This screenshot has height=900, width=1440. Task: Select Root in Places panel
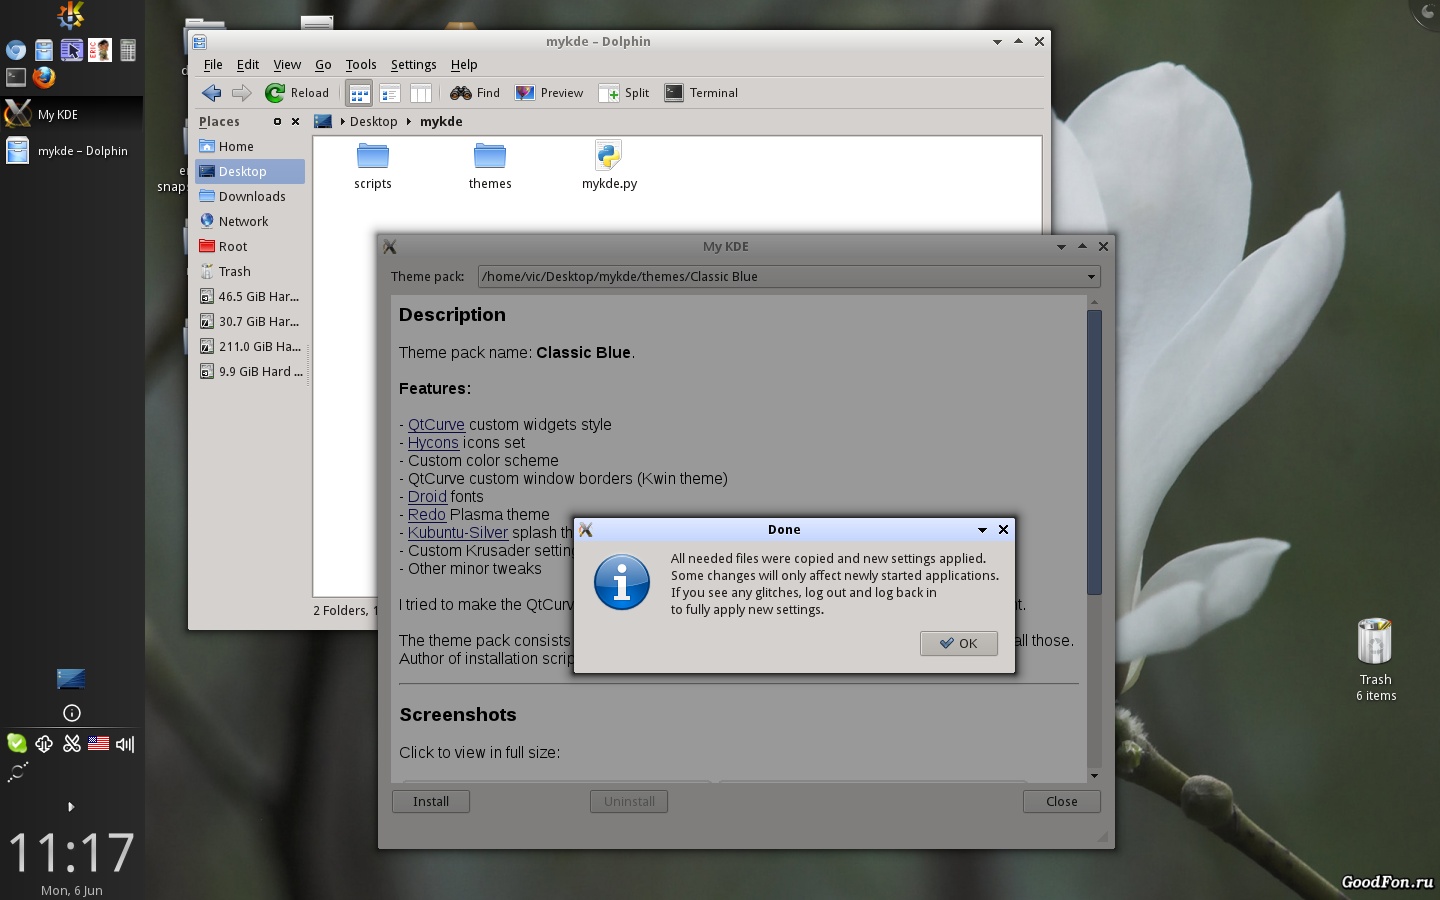tap(250, 246)
